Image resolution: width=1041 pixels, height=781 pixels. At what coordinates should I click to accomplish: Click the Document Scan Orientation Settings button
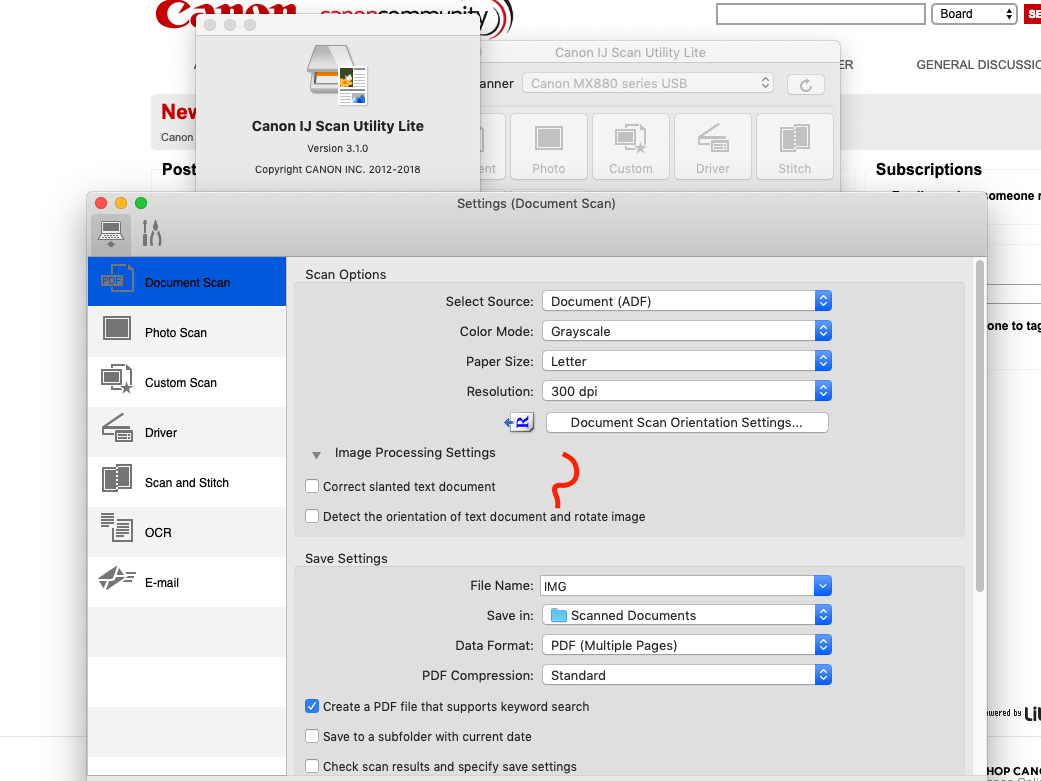pos(687,422)
